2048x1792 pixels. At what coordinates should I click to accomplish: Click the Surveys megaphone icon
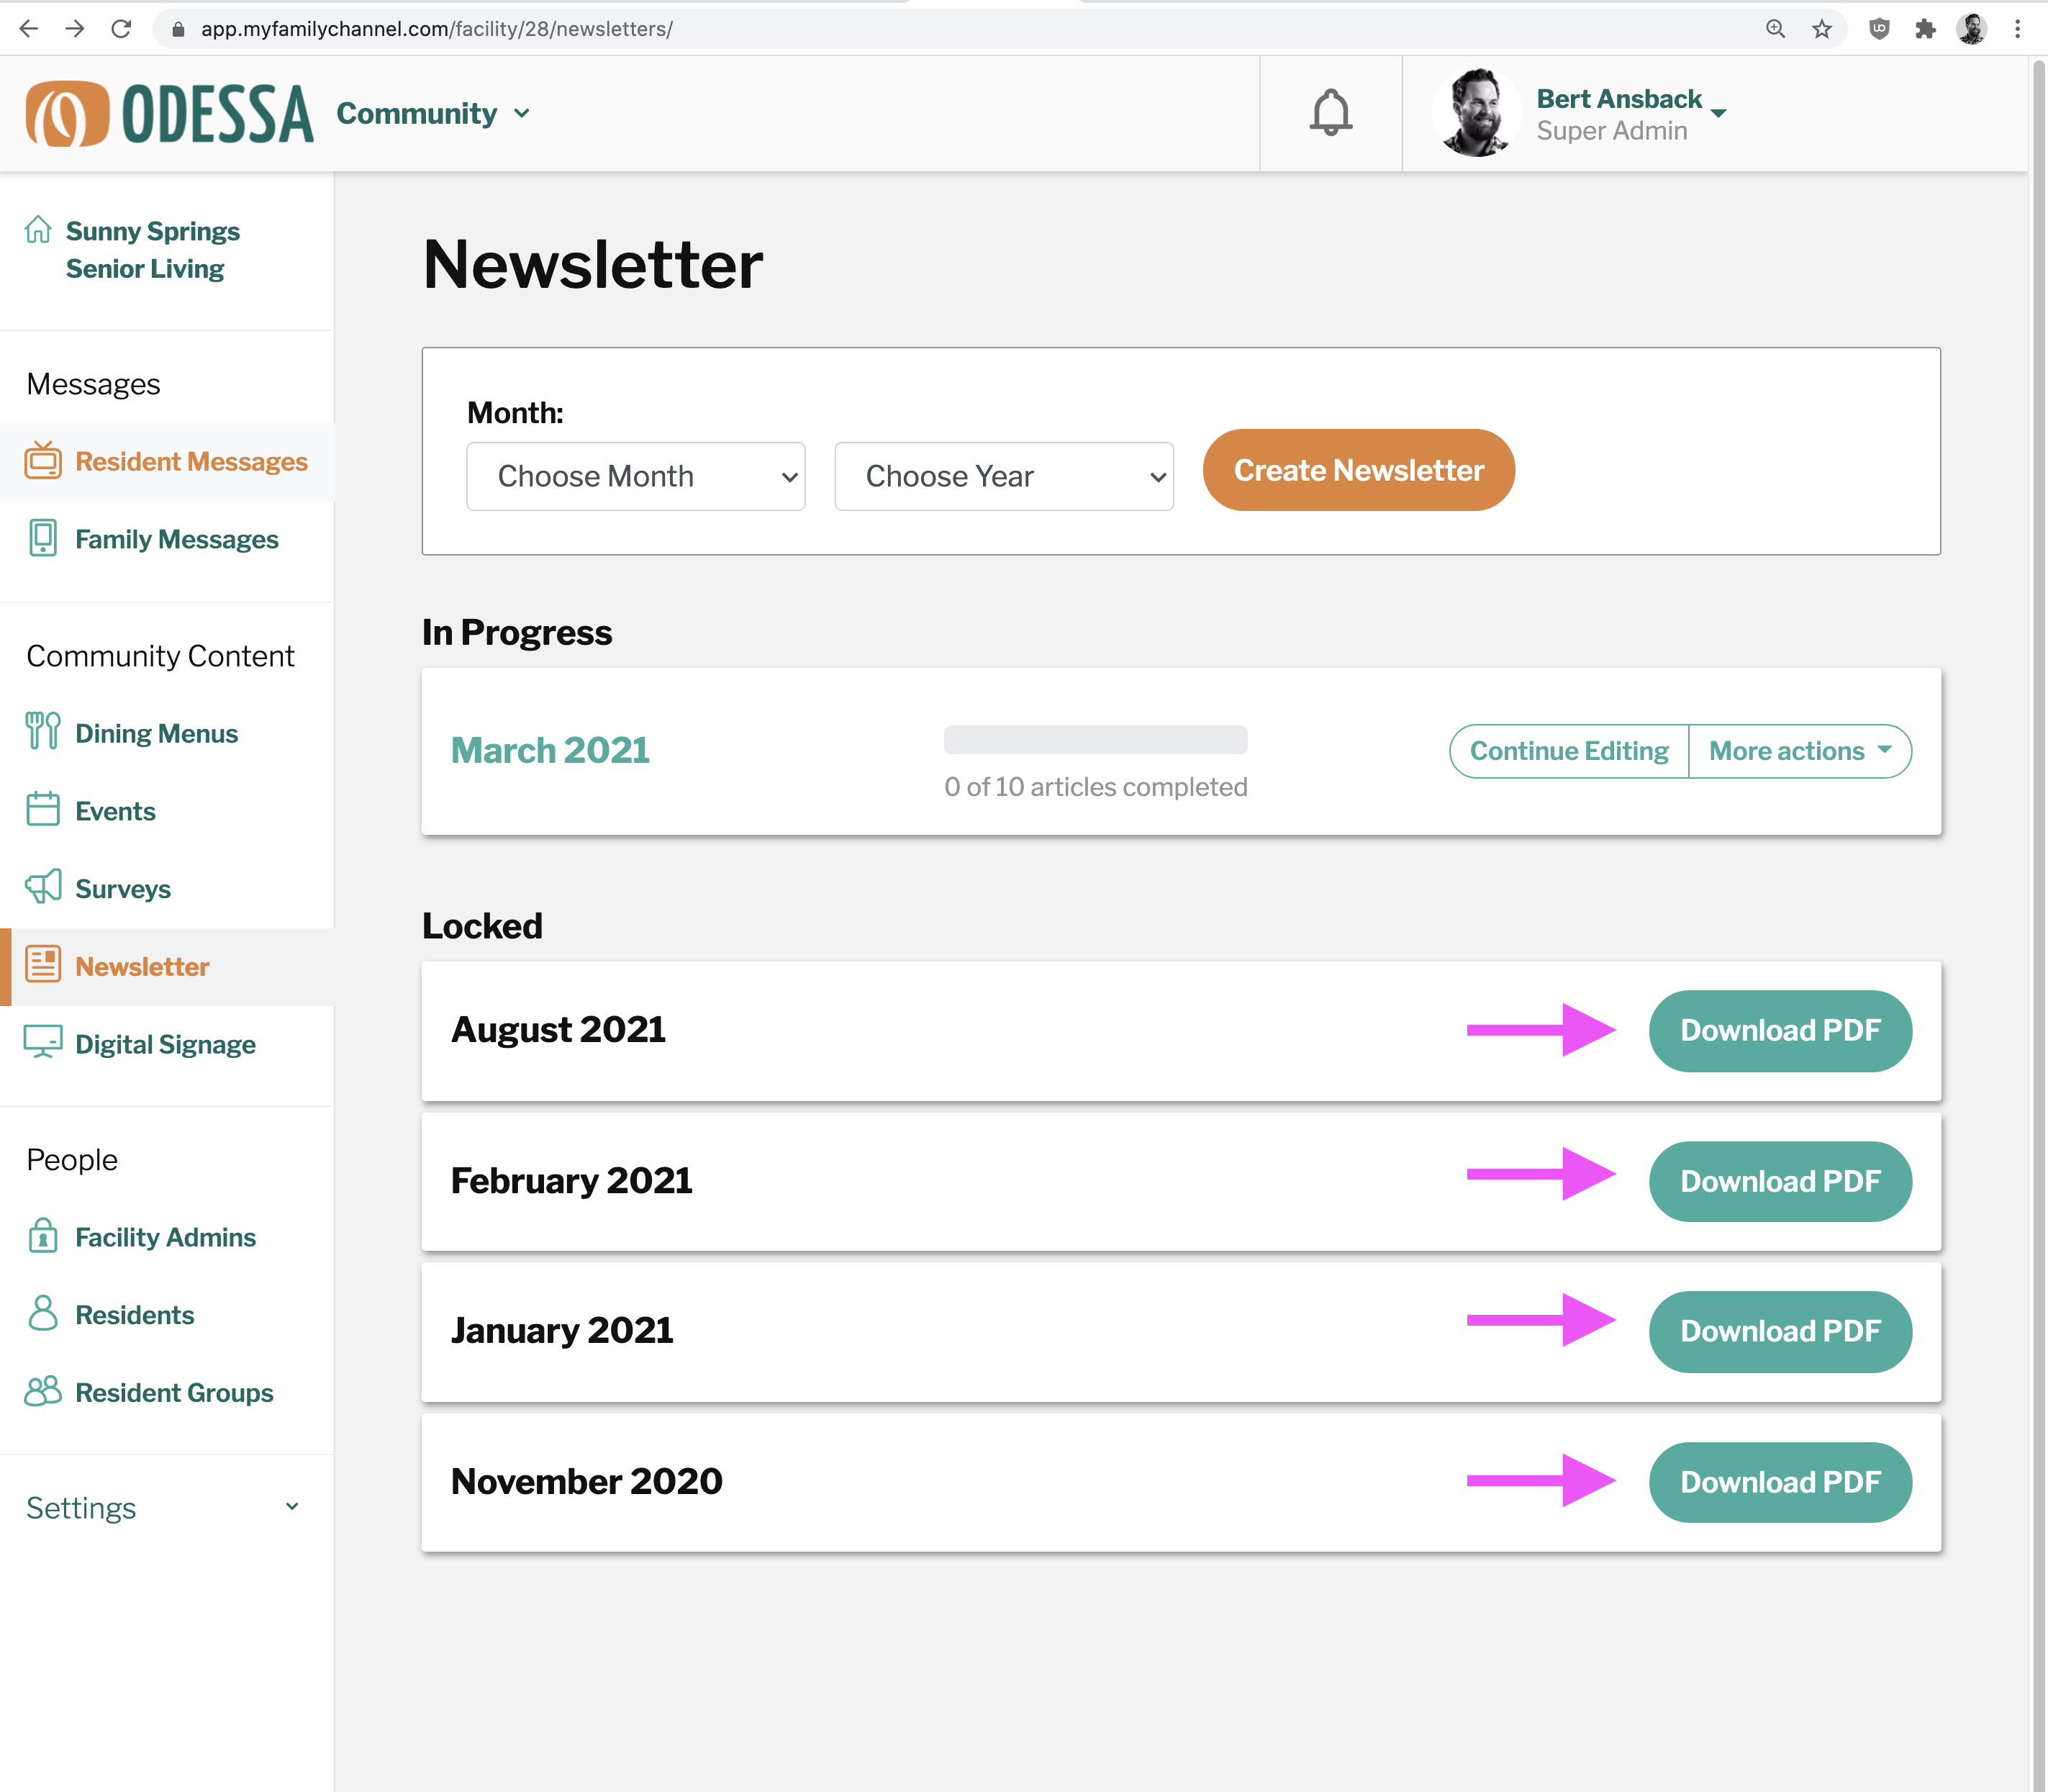click(43, 887)
